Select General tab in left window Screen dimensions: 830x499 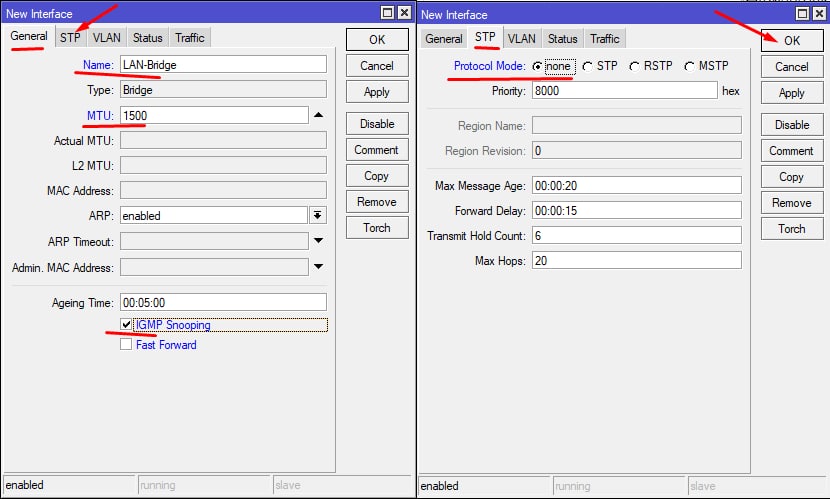tap(29, 36)
